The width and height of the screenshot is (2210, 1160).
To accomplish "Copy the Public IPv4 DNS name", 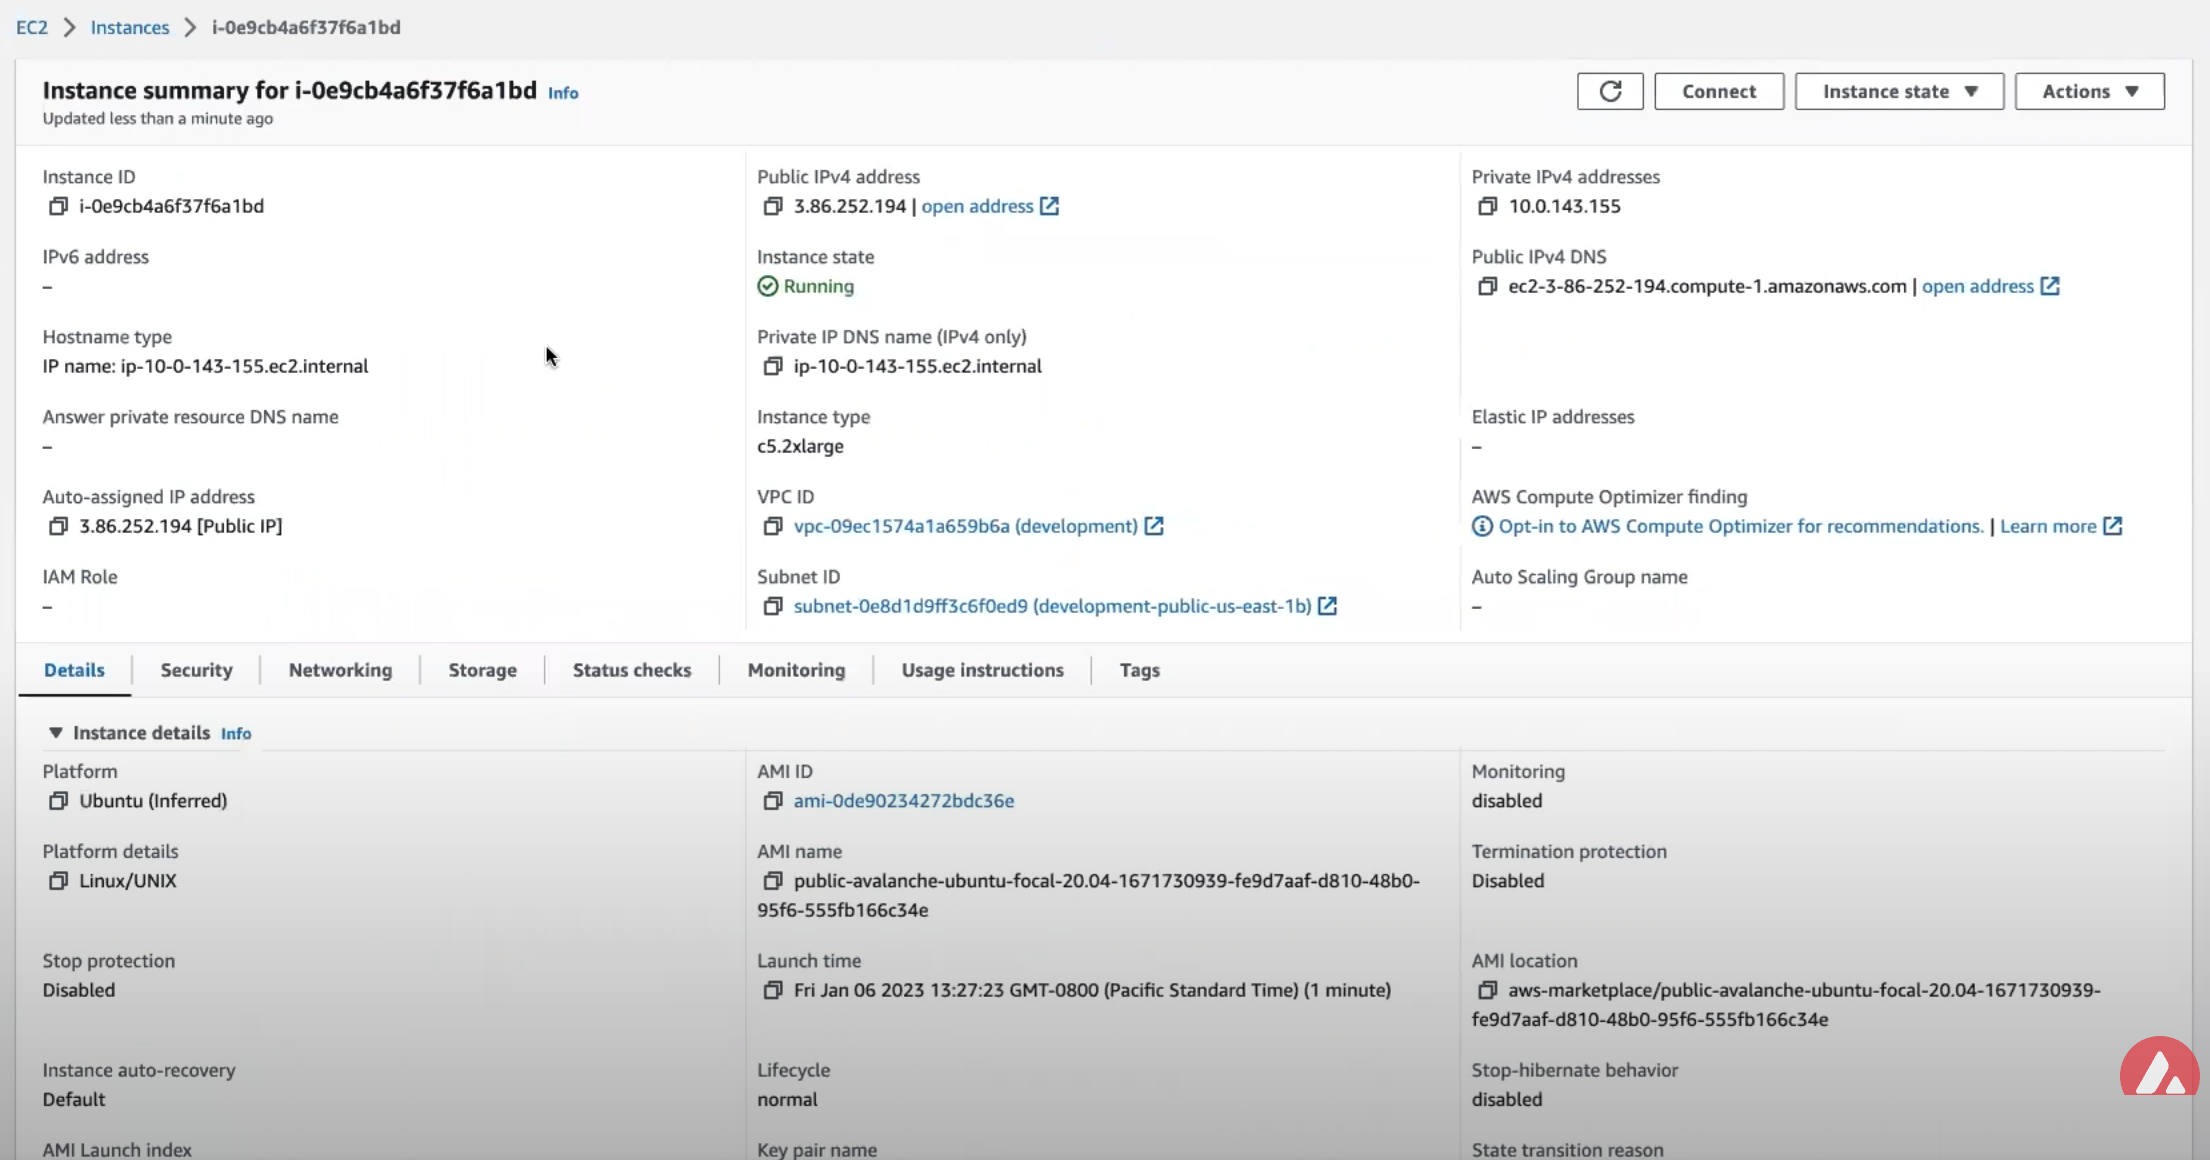I will (x=1487, y=286).
